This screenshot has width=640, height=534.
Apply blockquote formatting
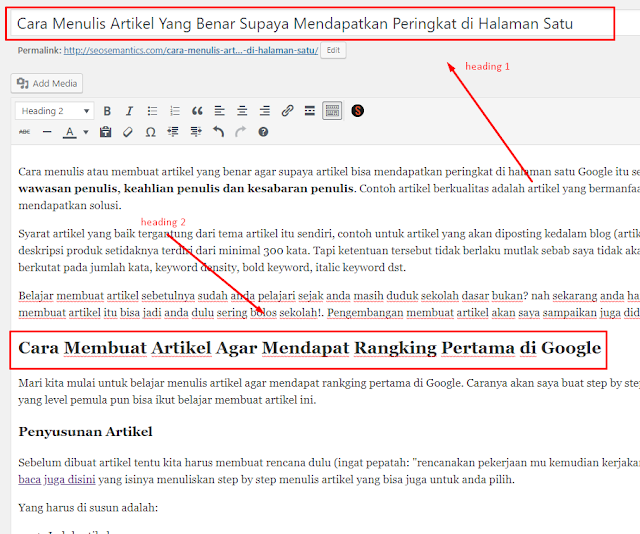(197, 111)
